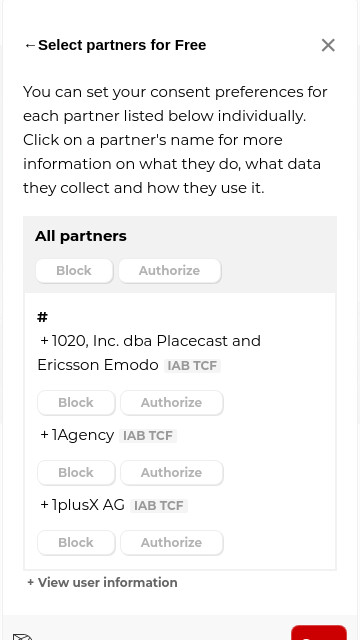The width and height of the screenshot is (360, 640).
Task: Click the red button at bottom right
Action: coord(319,633)
